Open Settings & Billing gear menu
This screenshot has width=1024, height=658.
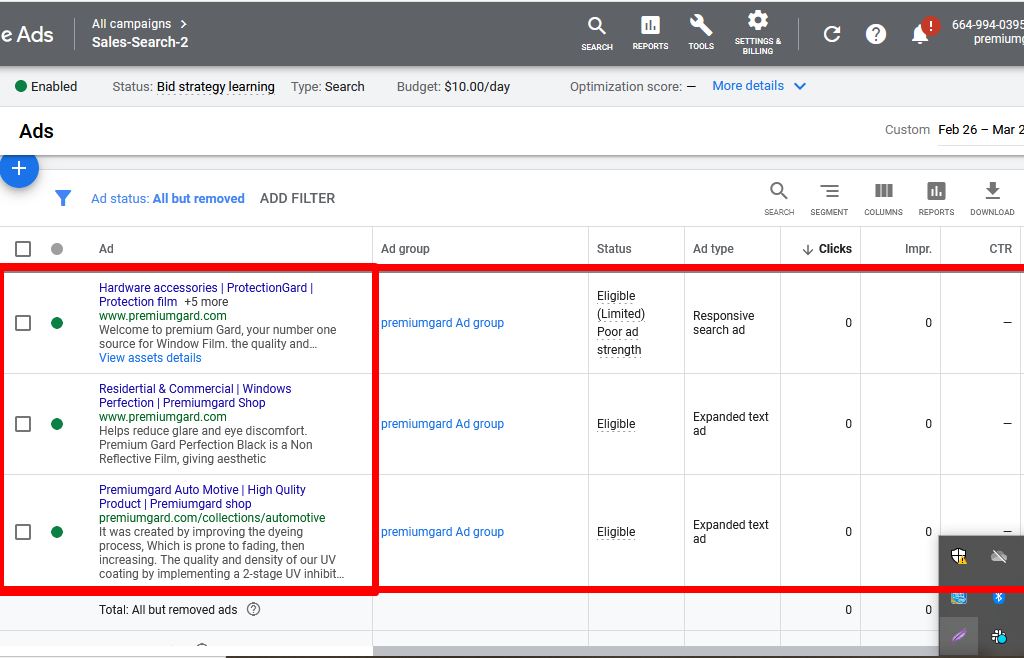pos(758,33)
